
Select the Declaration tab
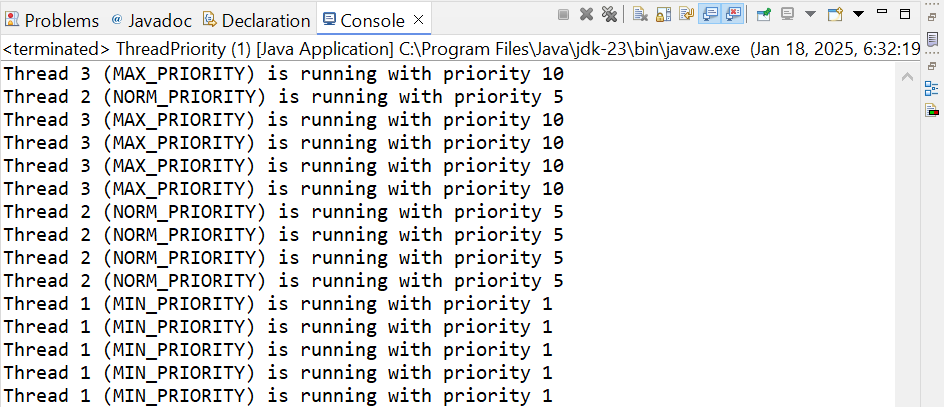pos(257,20)
